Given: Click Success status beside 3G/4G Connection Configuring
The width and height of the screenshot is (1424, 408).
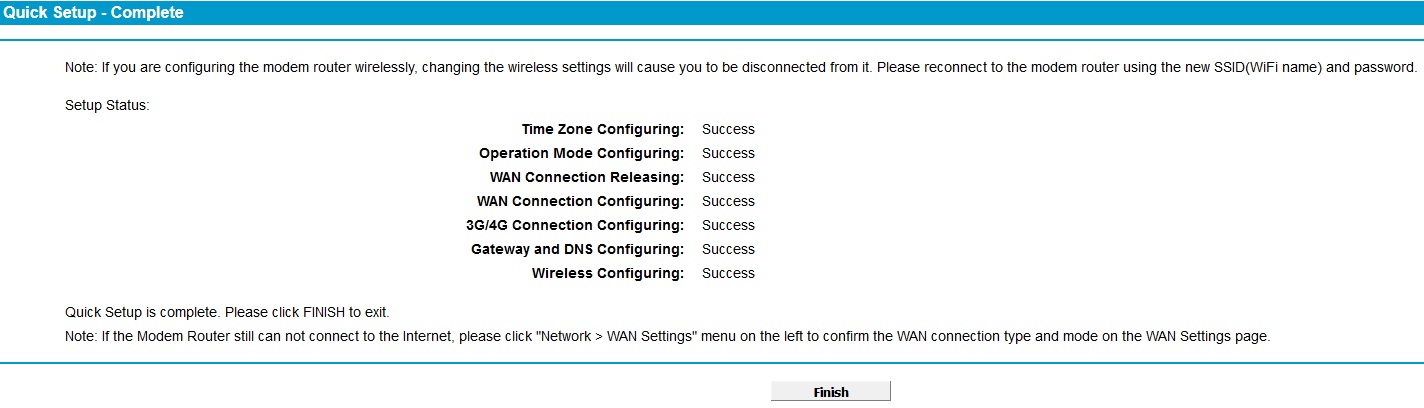Looking at the screenshot, I should (x=728, y=225).
